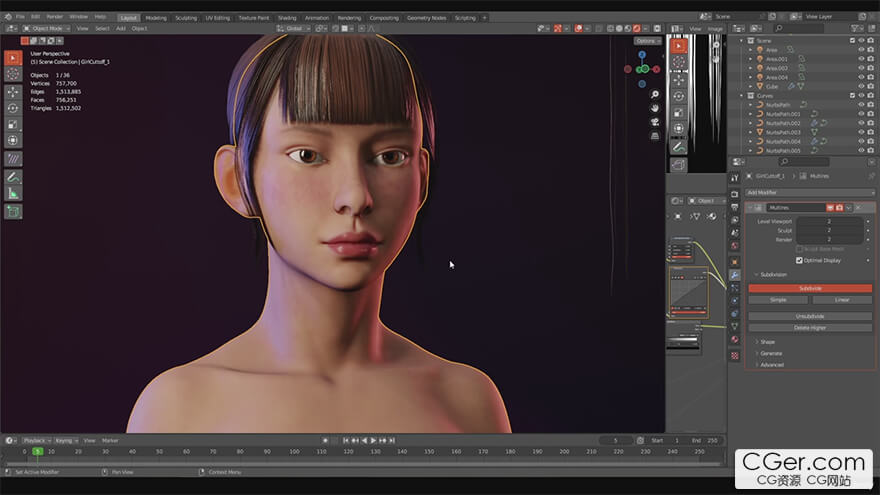Click the Linear subdivision button

(x=842, y=300)
